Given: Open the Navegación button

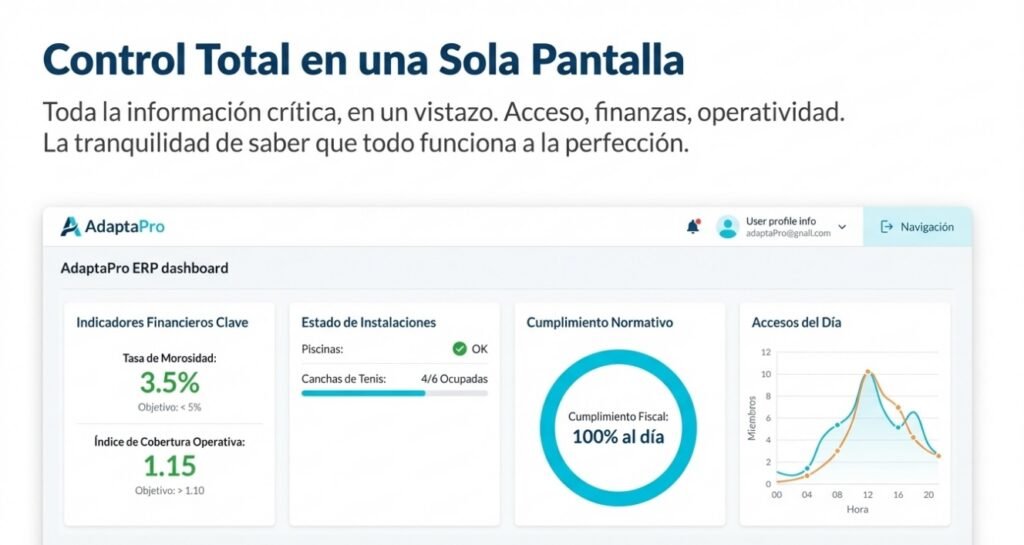Looking at the screenshot, I should tap(917, 227).
